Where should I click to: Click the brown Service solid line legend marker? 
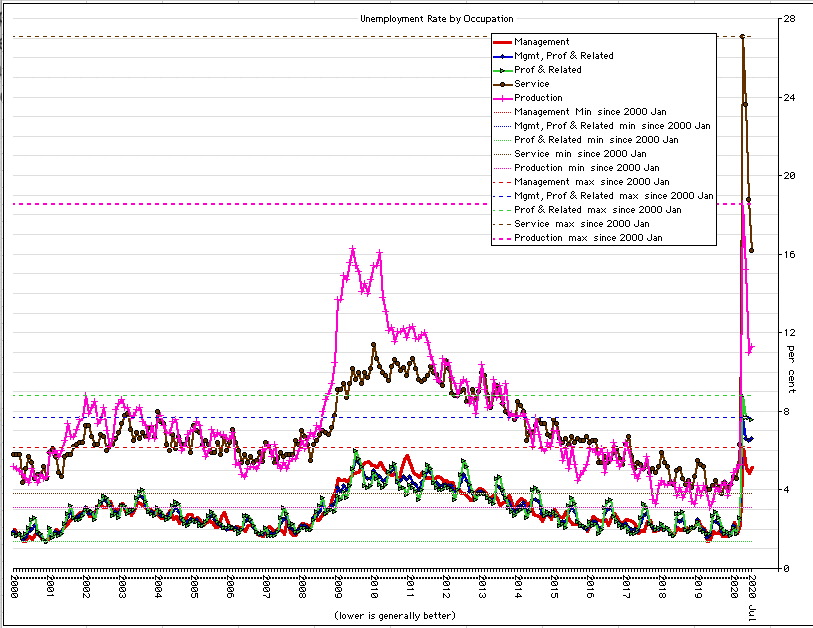[x=503, y=84]
